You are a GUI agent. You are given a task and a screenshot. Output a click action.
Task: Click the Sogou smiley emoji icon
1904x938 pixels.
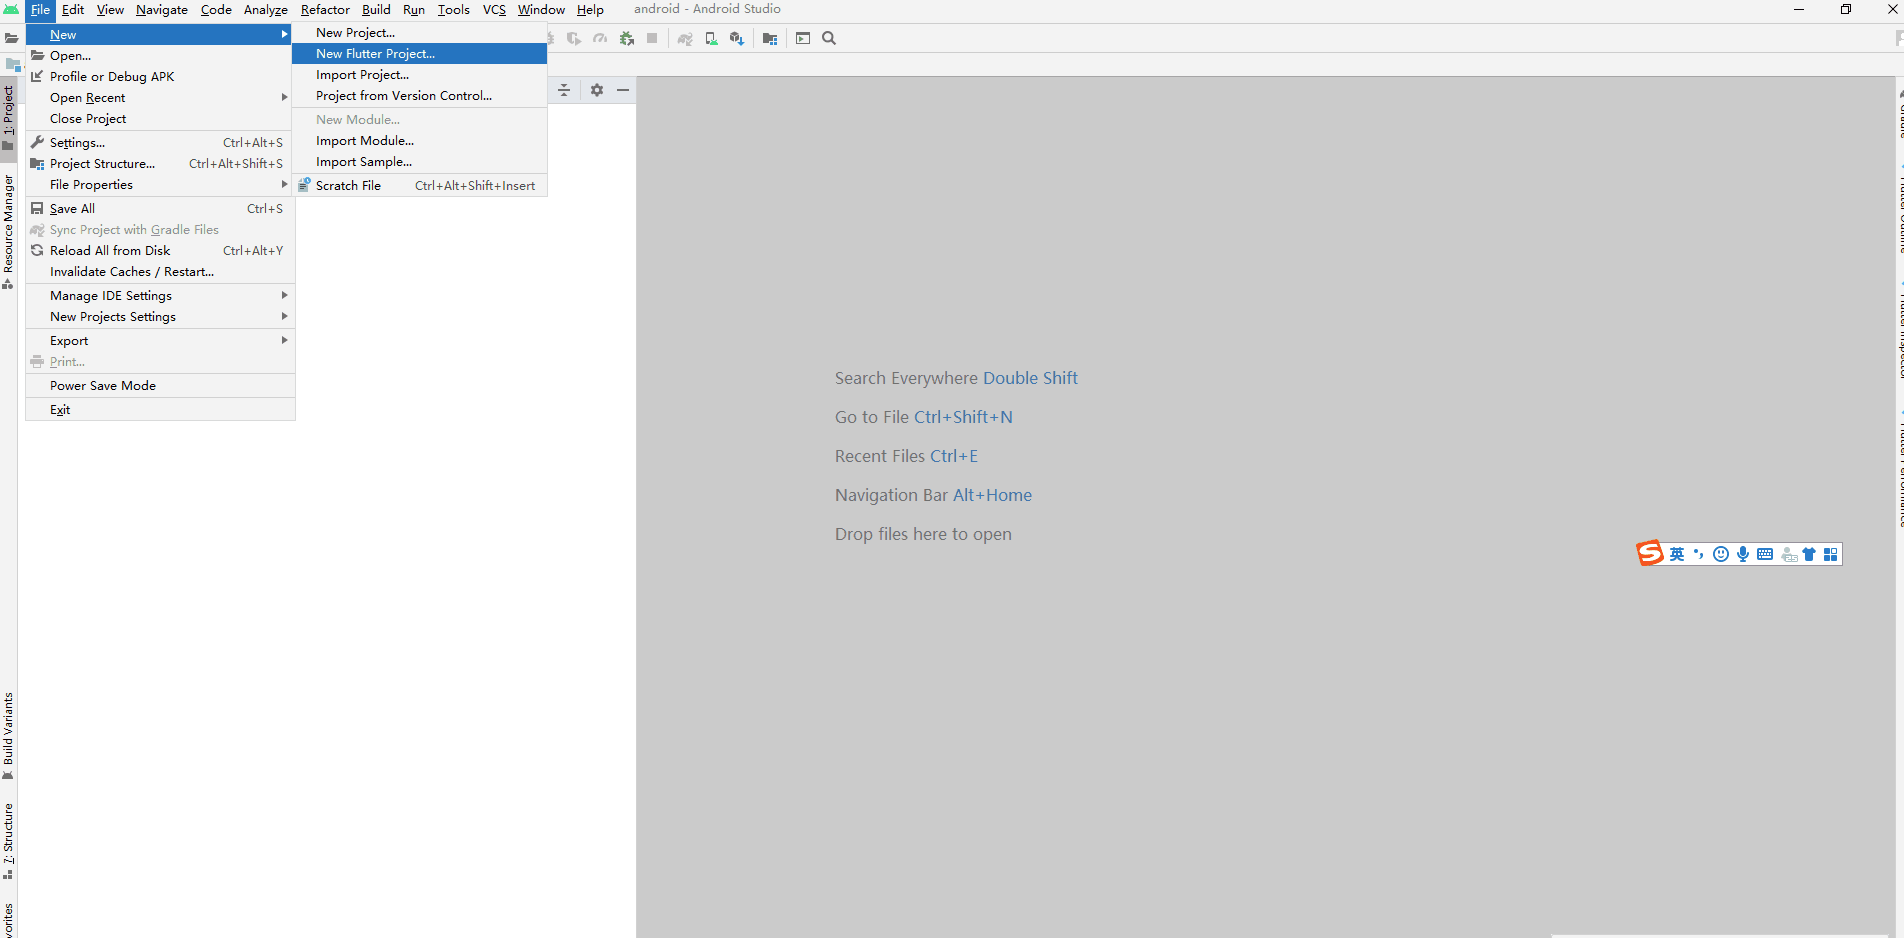point(1721,554)
